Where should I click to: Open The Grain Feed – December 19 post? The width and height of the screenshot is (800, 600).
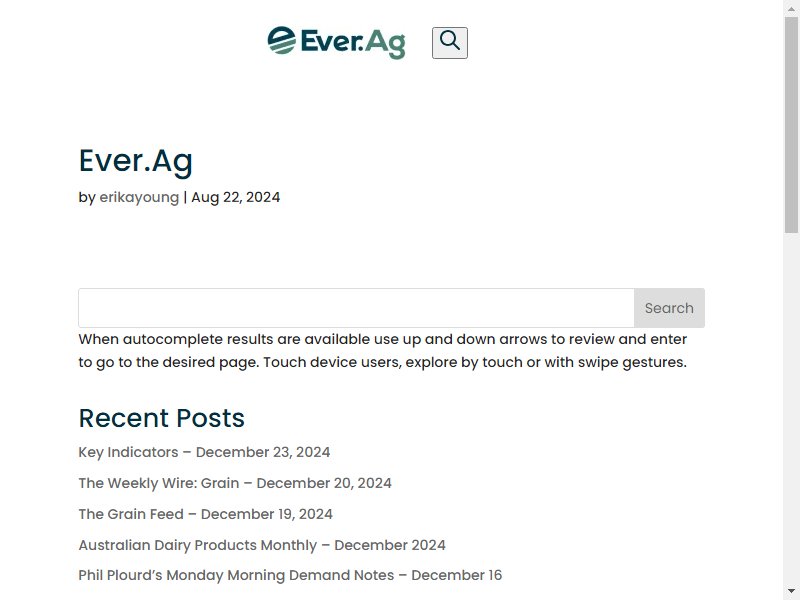click(206, 514)
